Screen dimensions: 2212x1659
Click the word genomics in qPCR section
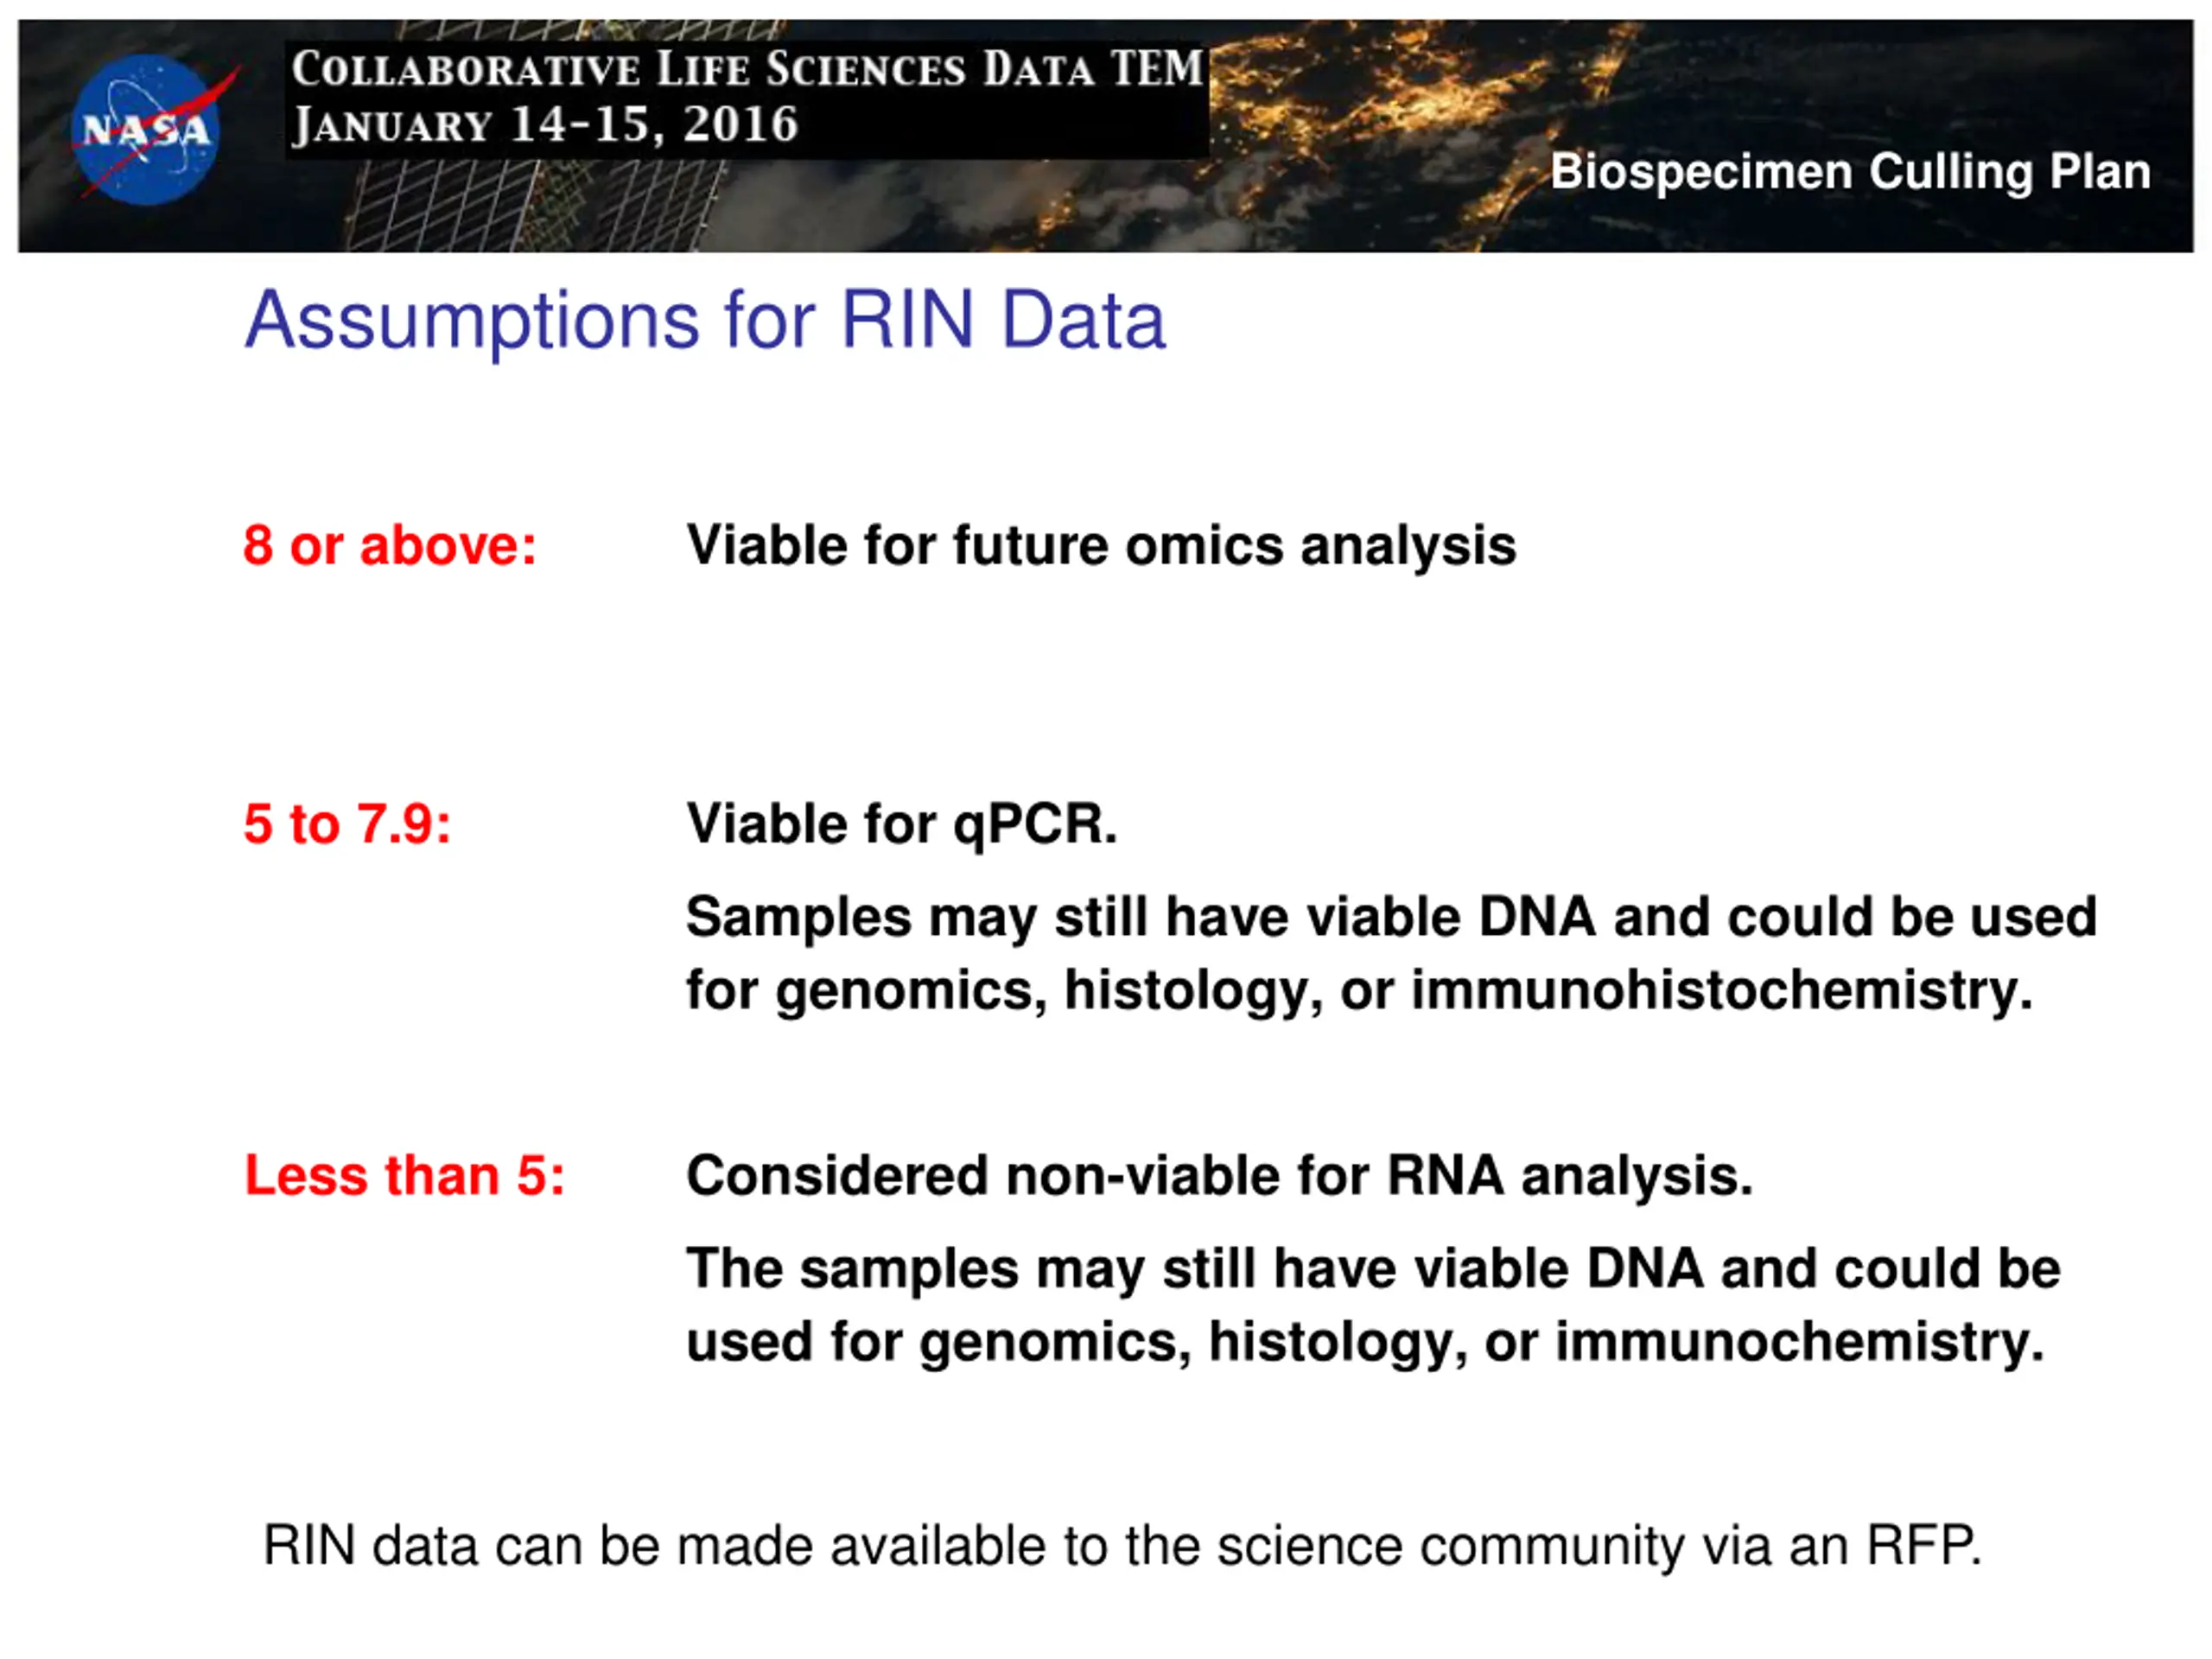(911, 992)
